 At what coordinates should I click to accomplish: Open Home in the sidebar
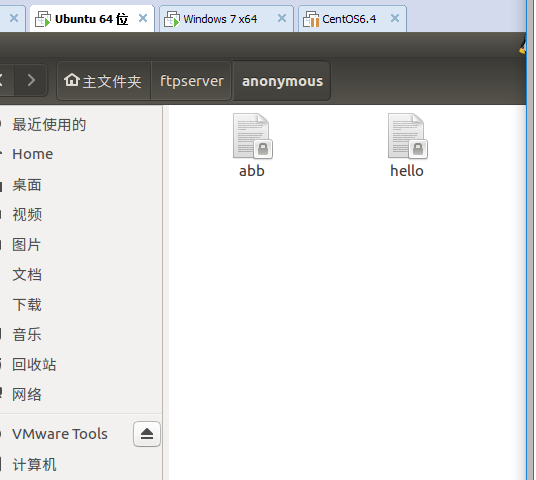coord(81,154)
